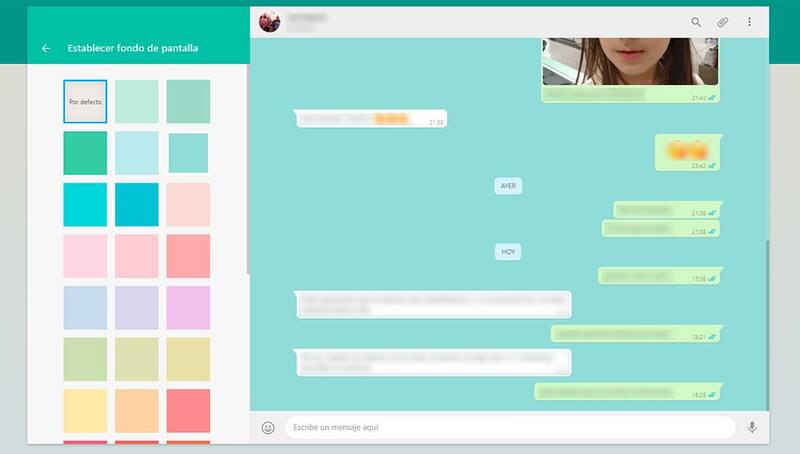Select the bright cyan wallpaper swatch

pyautogui.click(x=85, y=204)
